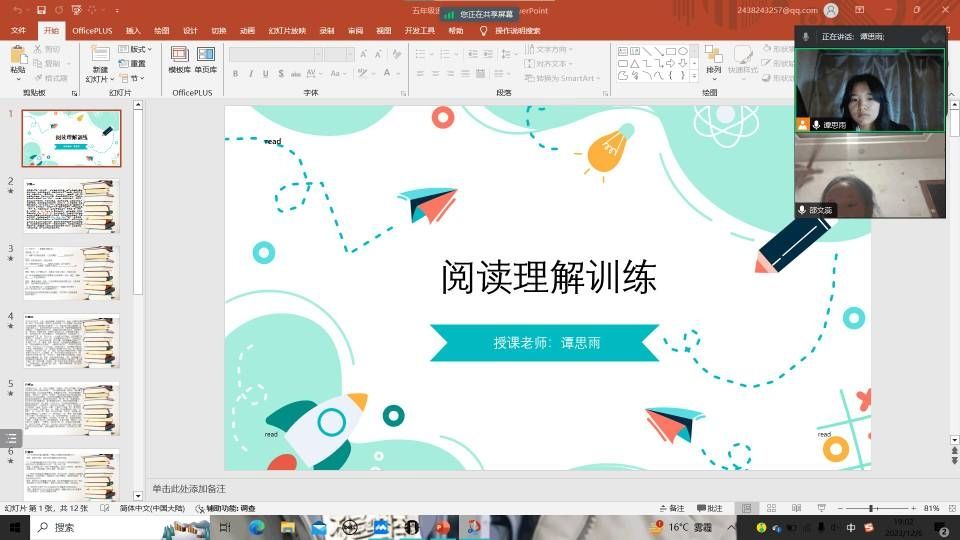
Task: Switch to the Insert (插入) ribbon tab
Action: click(x=133, y=30)
